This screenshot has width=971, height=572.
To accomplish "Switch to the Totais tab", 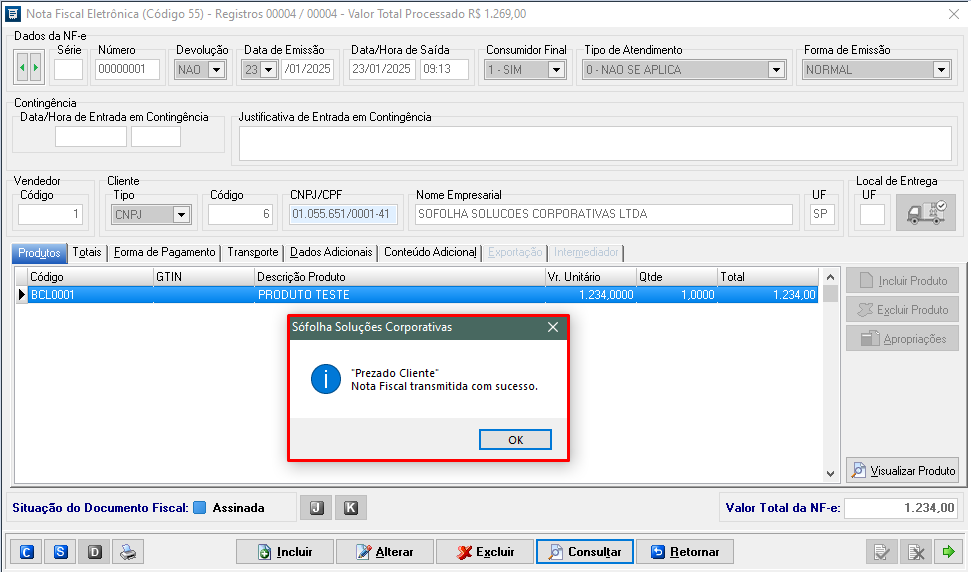I will [87, 252].
